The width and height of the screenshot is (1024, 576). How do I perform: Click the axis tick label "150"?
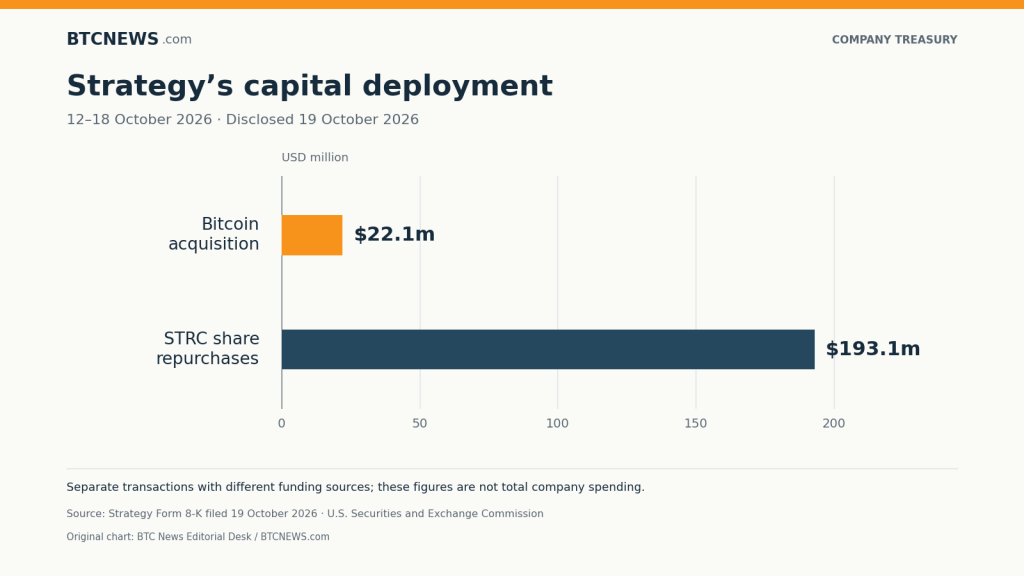pyautogui.click(x=696, y=423)
